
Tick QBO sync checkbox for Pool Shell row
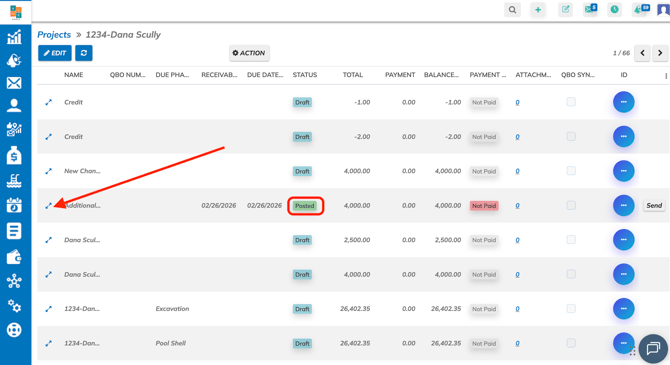[x=571, y=343]
